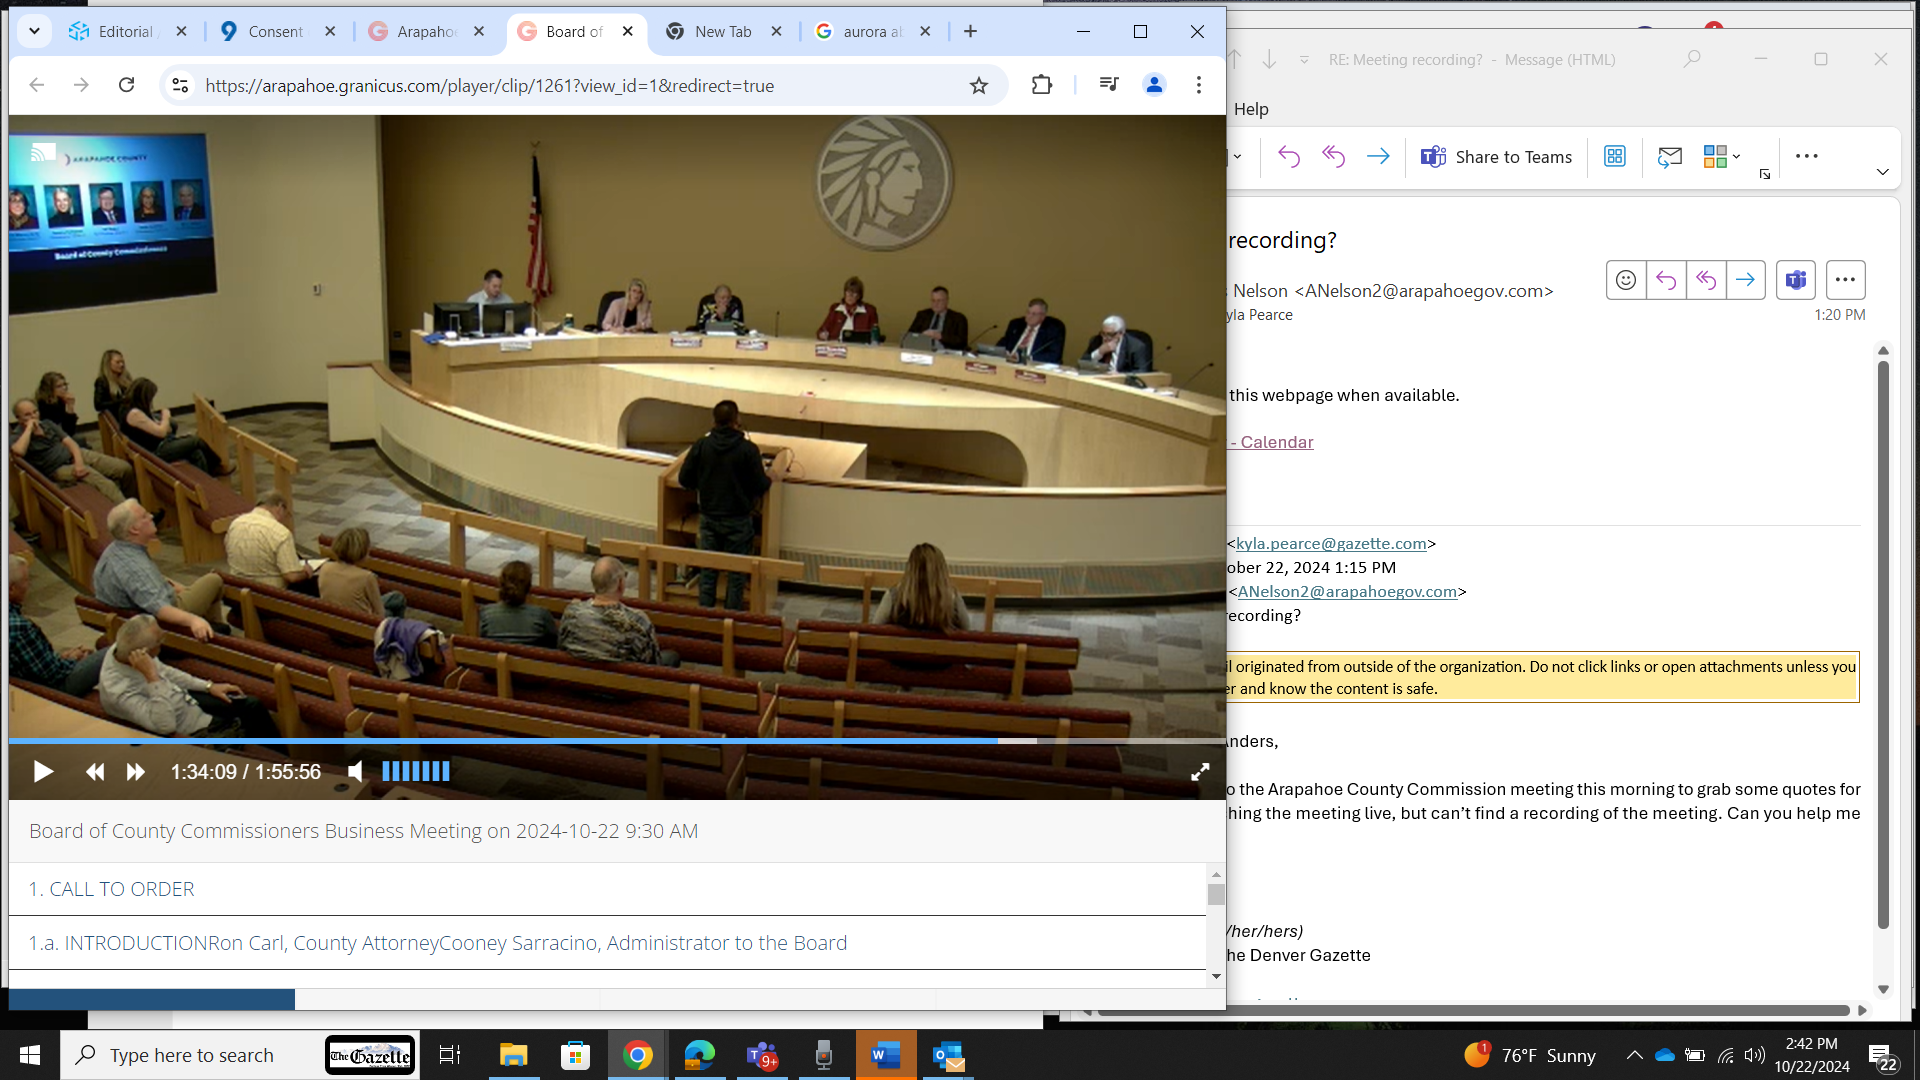Click the taskbar search box
The width and height of the screenshot is (1920, 1080).
[x=240, y=1055]
